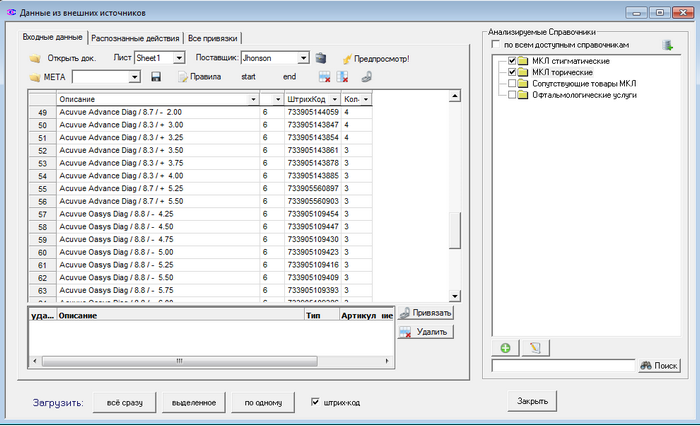Open the Лист Sheet1 dropdown
Screen dimensions: 700x426
178,58
